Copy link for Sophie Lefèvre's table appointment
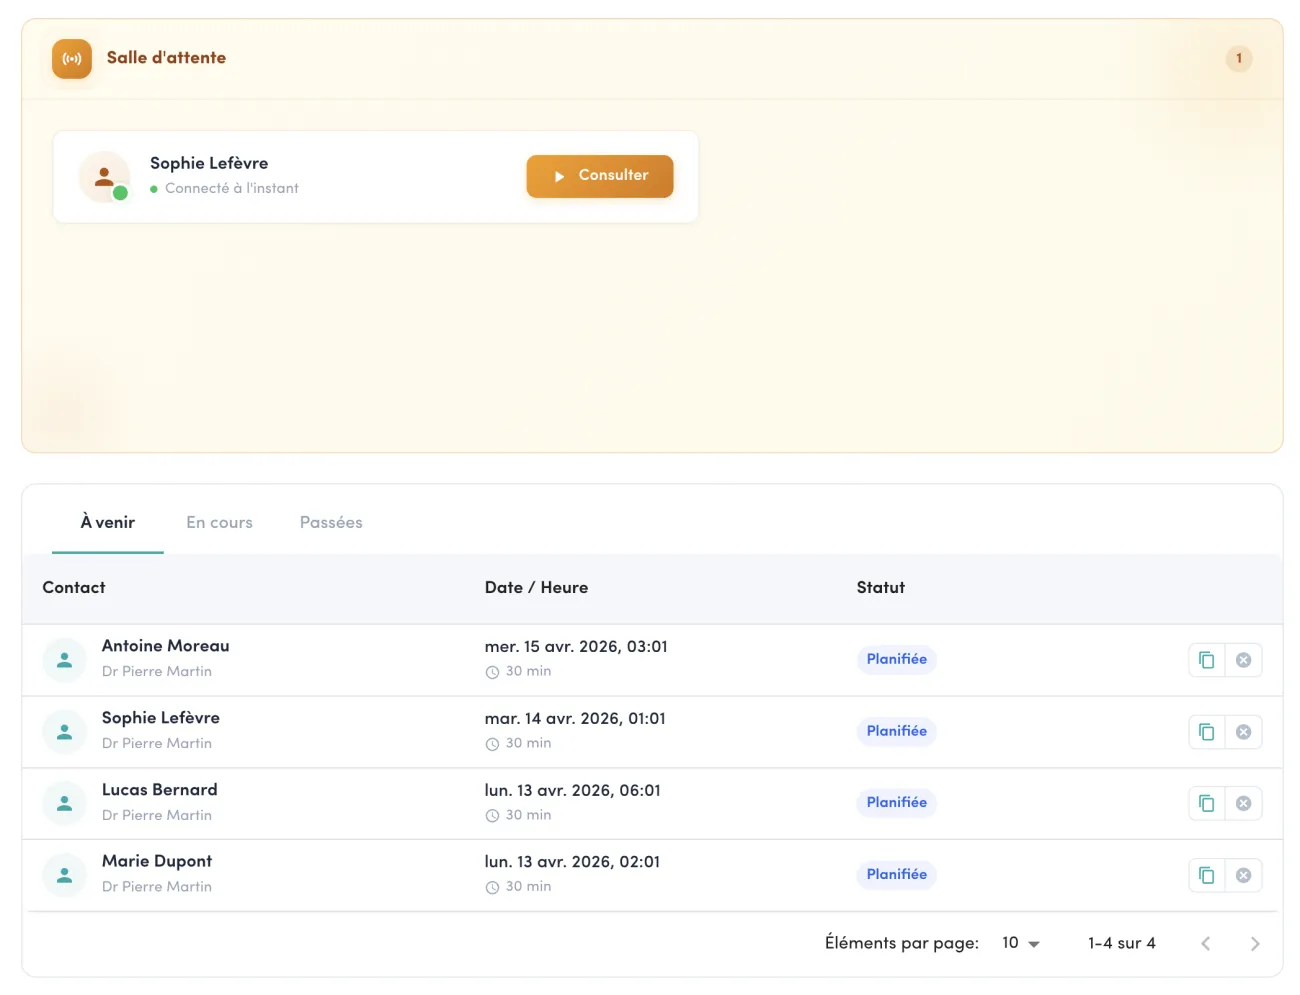1300x995 pixels. tap(1207, 732)
